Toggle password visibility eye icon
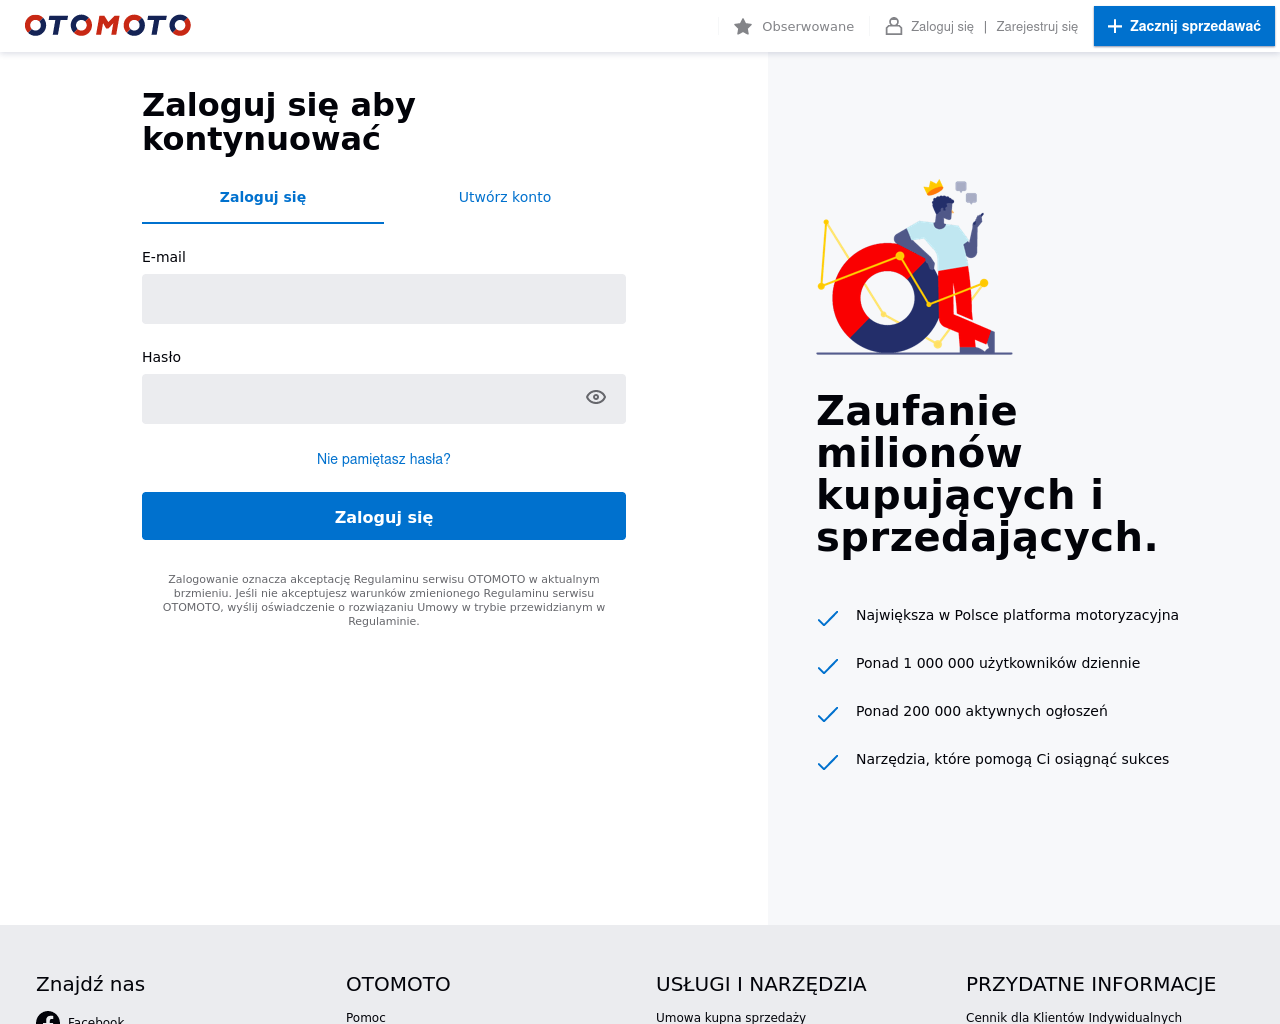The width and height of the screenshot is (1280, 1024). point(596,398)
